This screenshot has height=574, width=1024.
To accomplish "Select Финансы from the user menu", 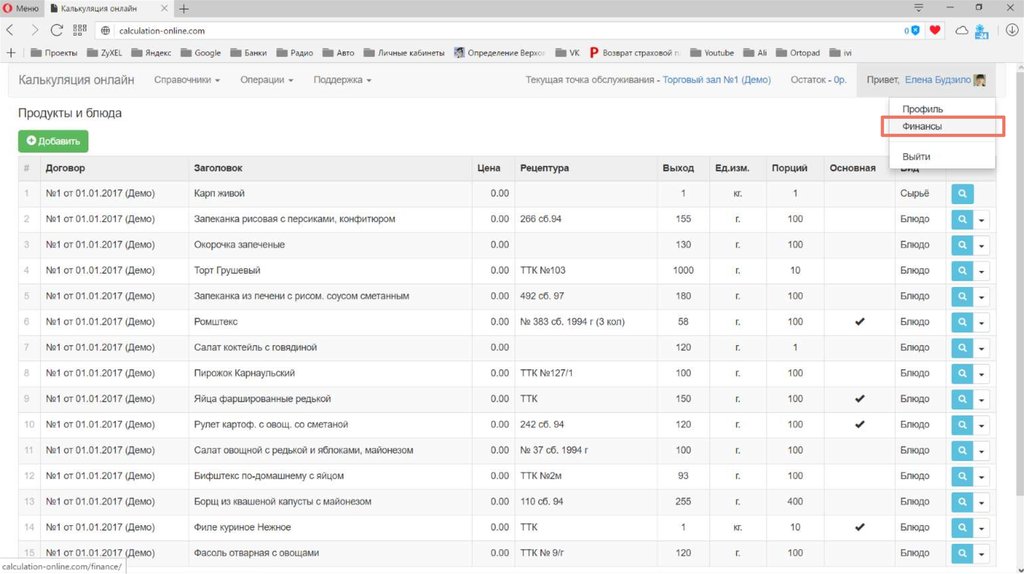I will [922, 127].
